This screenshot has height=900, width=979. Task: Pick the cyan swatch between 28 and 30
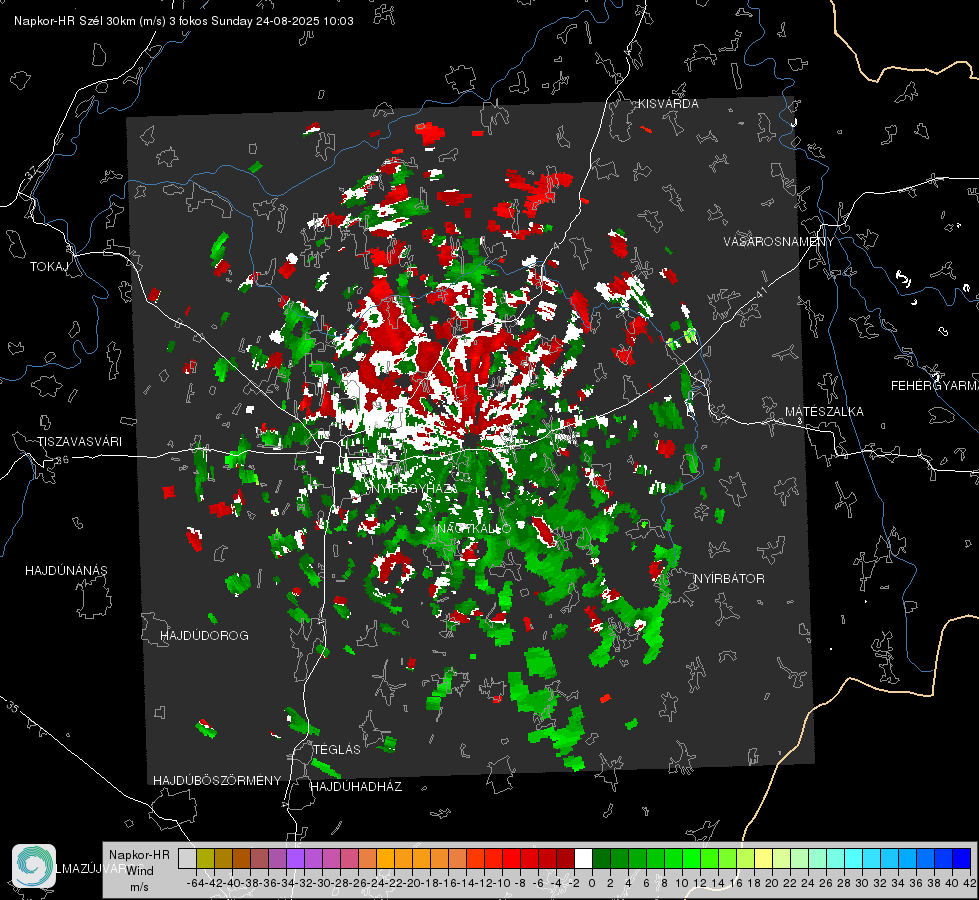[x=853, y=858]
